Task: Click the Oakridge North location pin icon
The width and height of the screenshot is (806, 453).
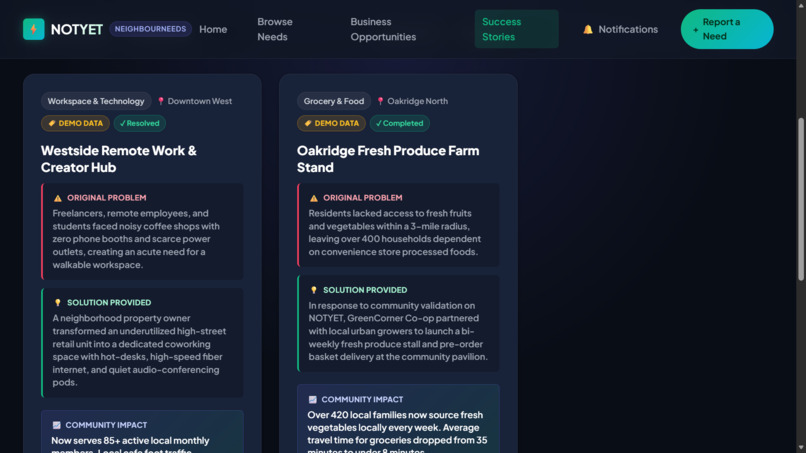Action: coord(380,101)
